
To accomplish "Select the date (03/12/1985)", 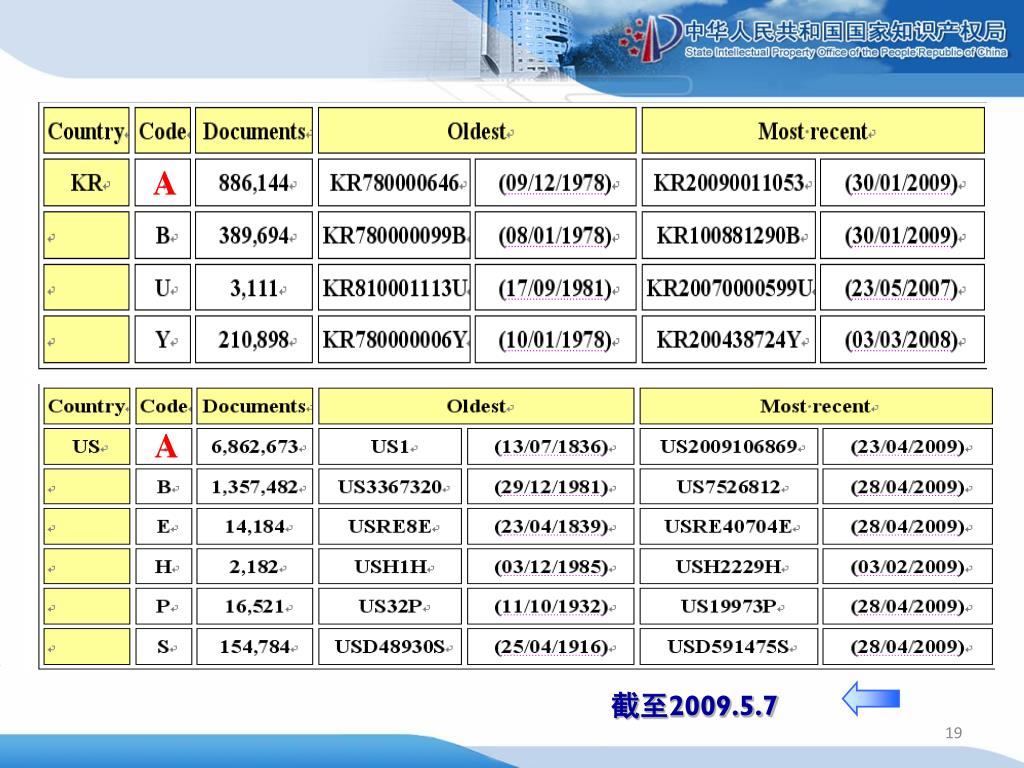I will tap(551, 568).
